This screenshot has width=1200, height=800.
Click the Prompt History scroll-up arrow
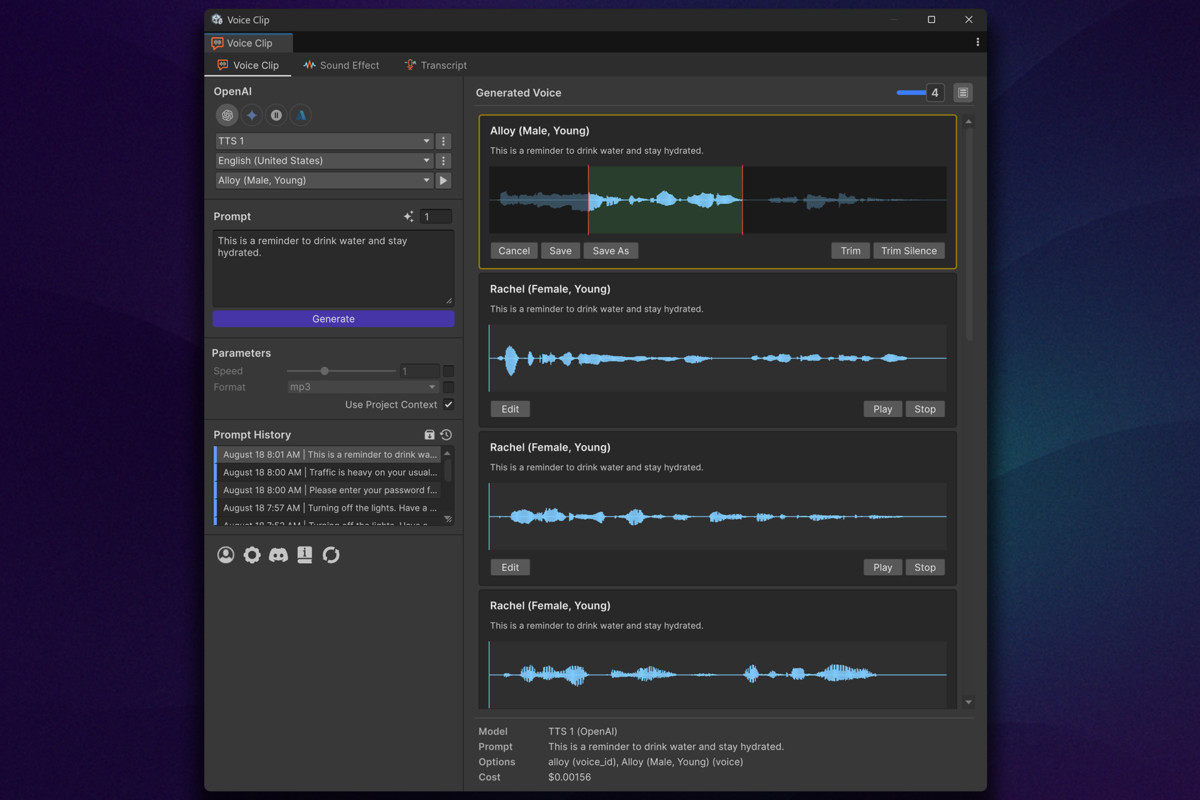point(447,453)
